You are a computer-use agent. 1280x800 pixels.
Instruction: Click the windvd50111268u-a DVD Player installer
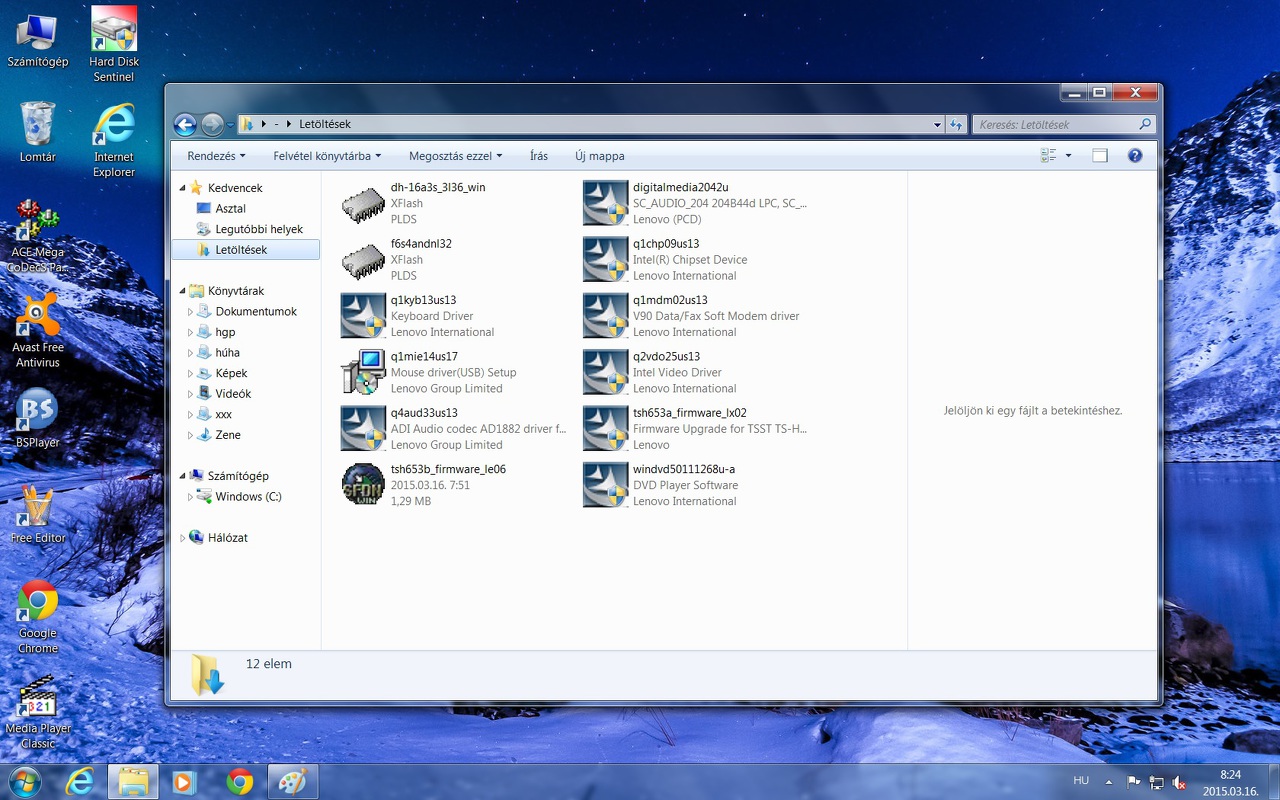click(x=605, y=485)
